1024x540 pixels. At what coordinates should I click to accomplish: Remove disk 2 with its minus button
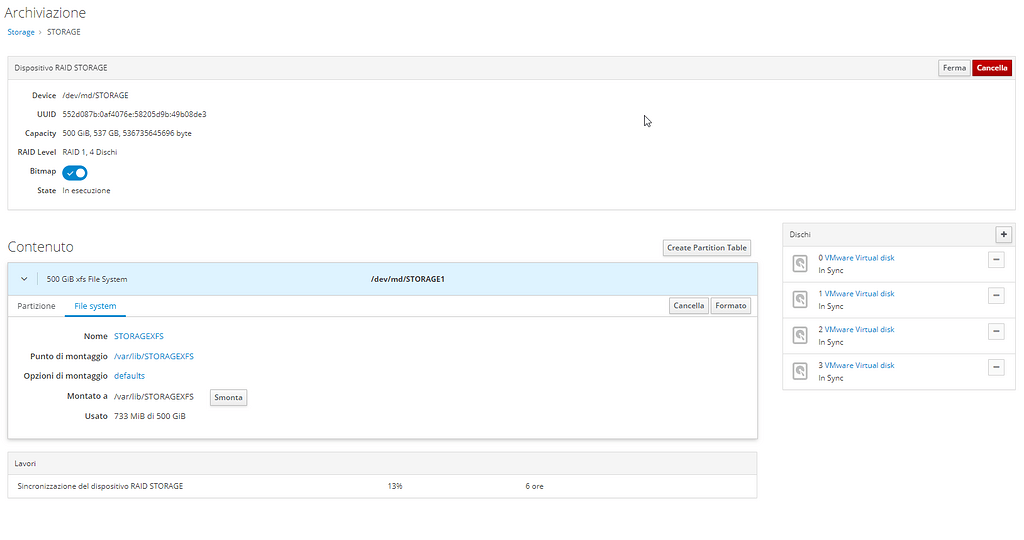[x=996, y=332]
